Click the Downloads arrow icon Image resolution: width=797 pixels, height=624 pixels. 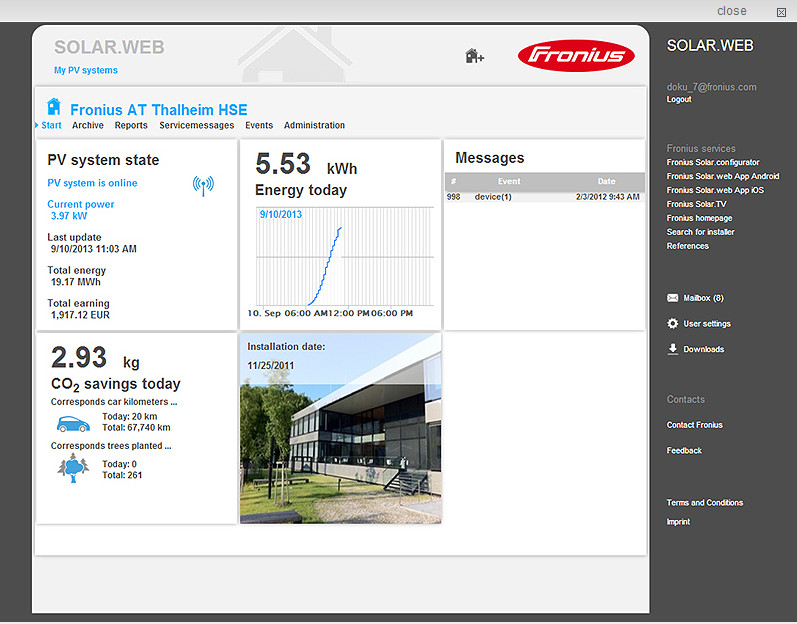tap(672, 349)
